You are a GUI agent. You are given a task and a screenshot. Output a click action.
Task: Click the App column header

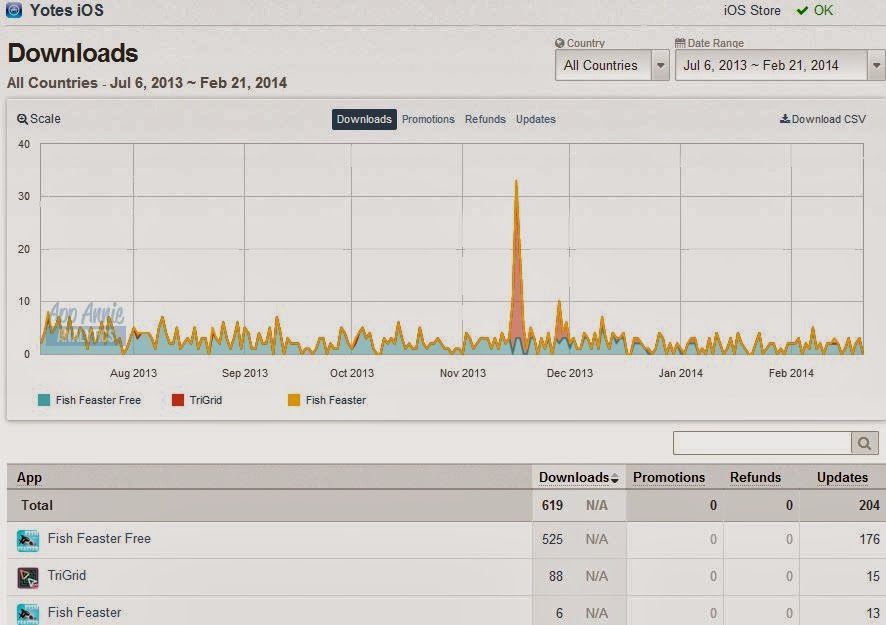click(29, 478)
